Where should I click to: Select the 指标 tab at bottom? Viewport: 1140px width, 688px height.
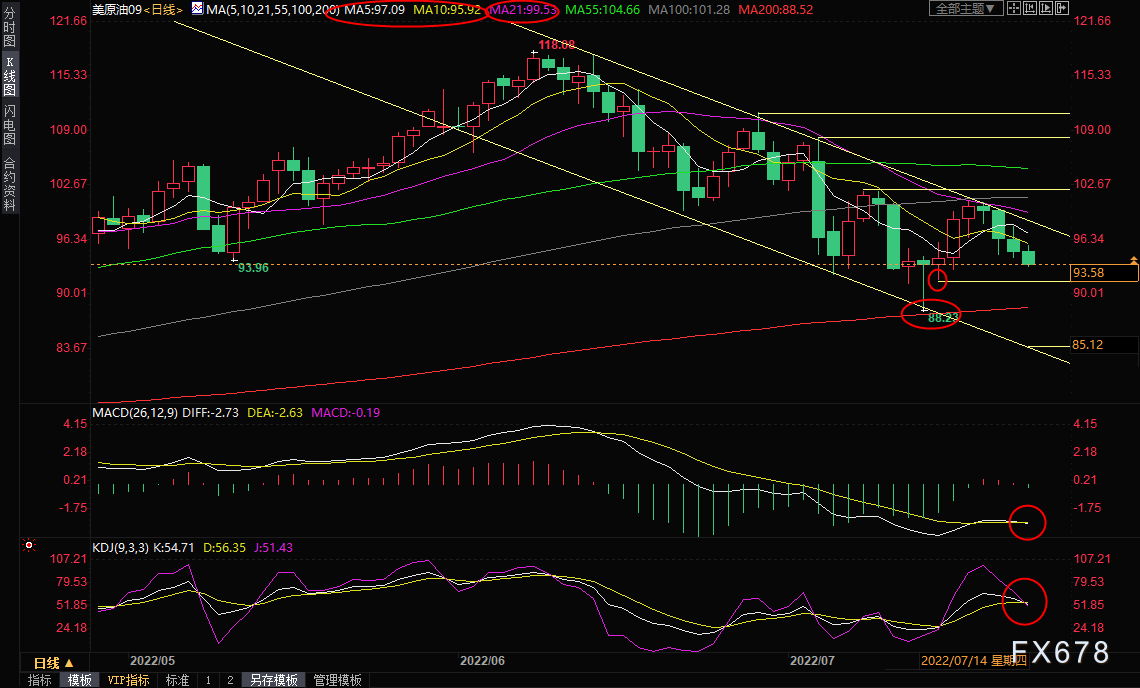(x=40, y=680)
